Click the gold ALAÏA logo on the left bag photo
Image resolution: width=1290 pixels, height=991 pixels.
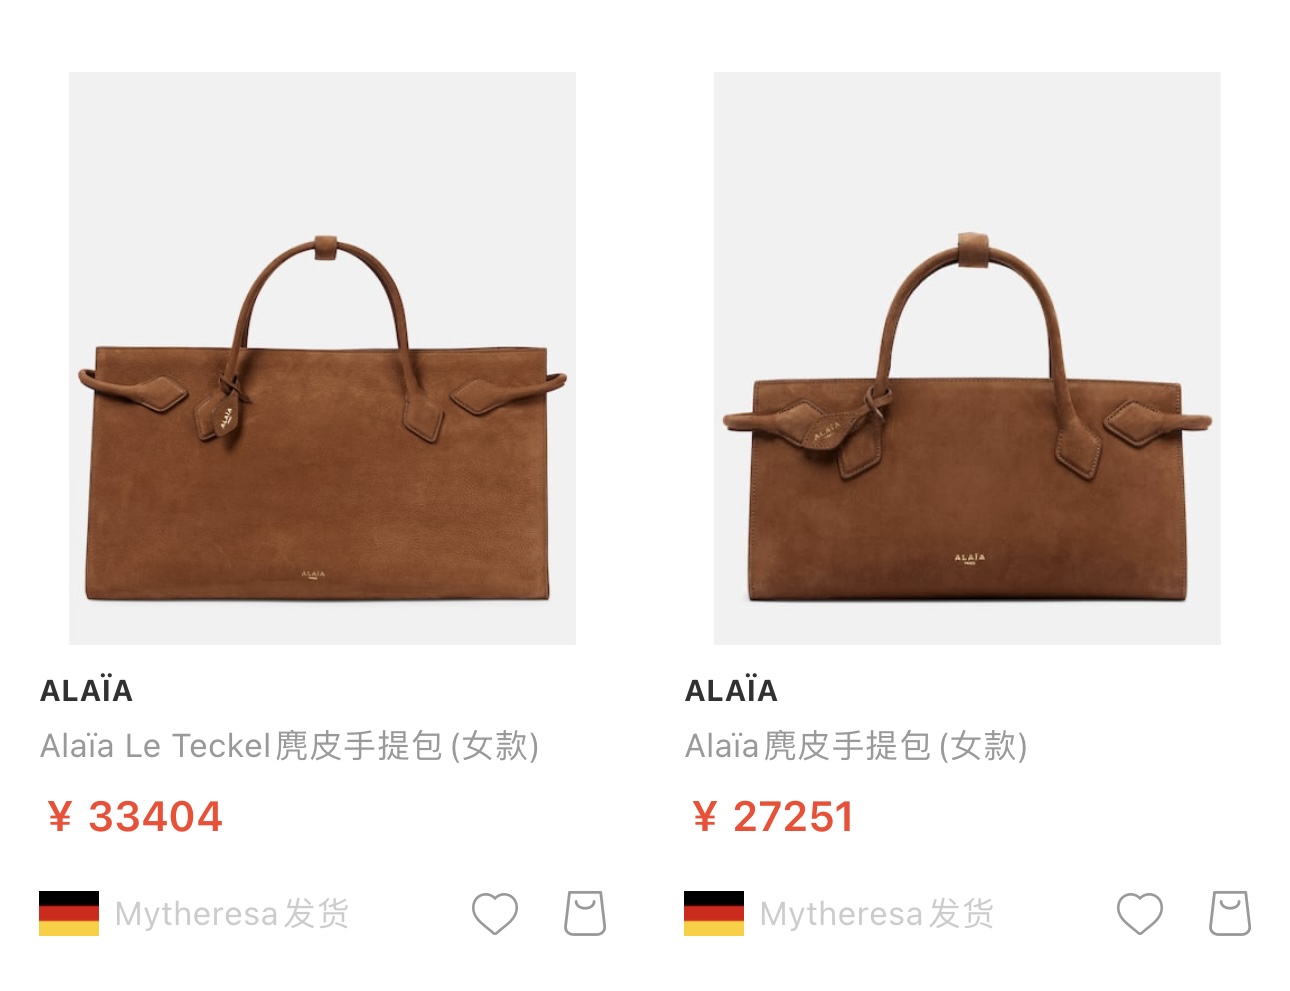tap(313, 575)
